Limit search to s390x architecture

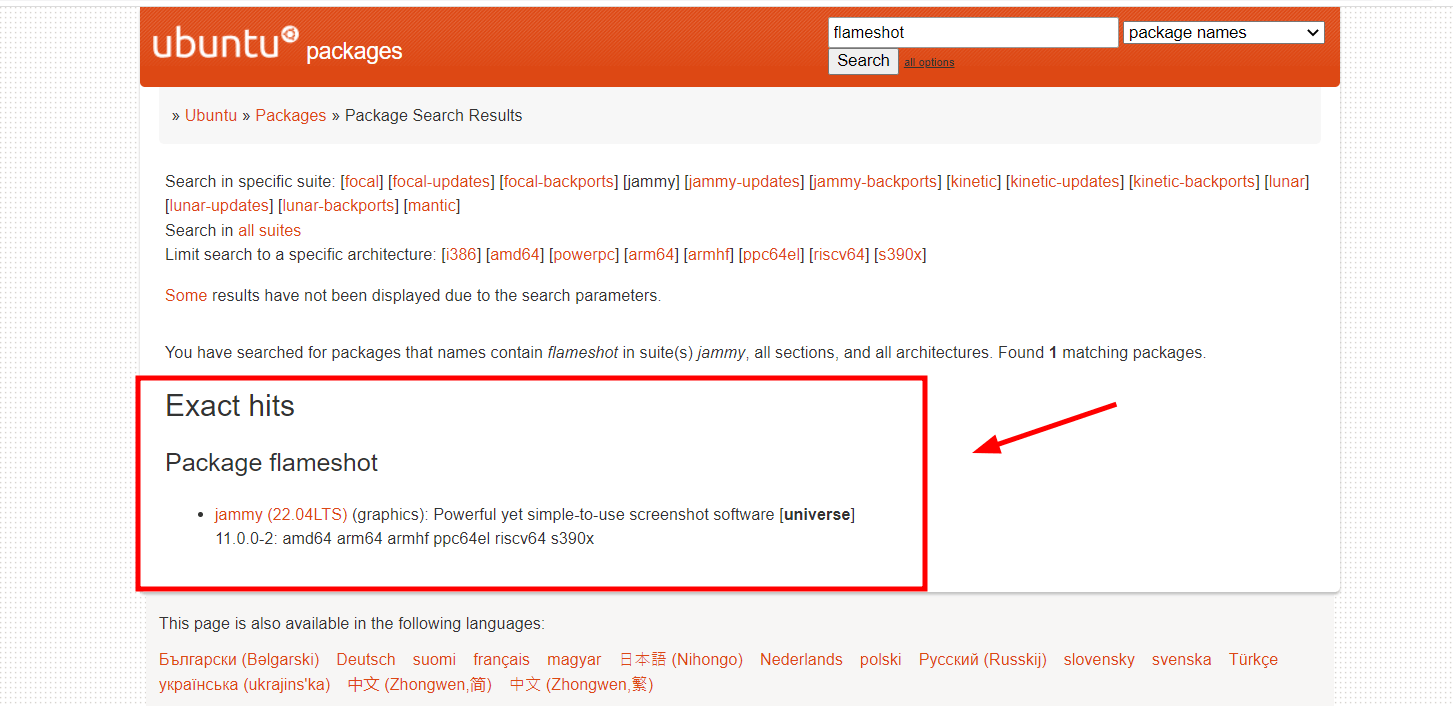tap(900, 254)
